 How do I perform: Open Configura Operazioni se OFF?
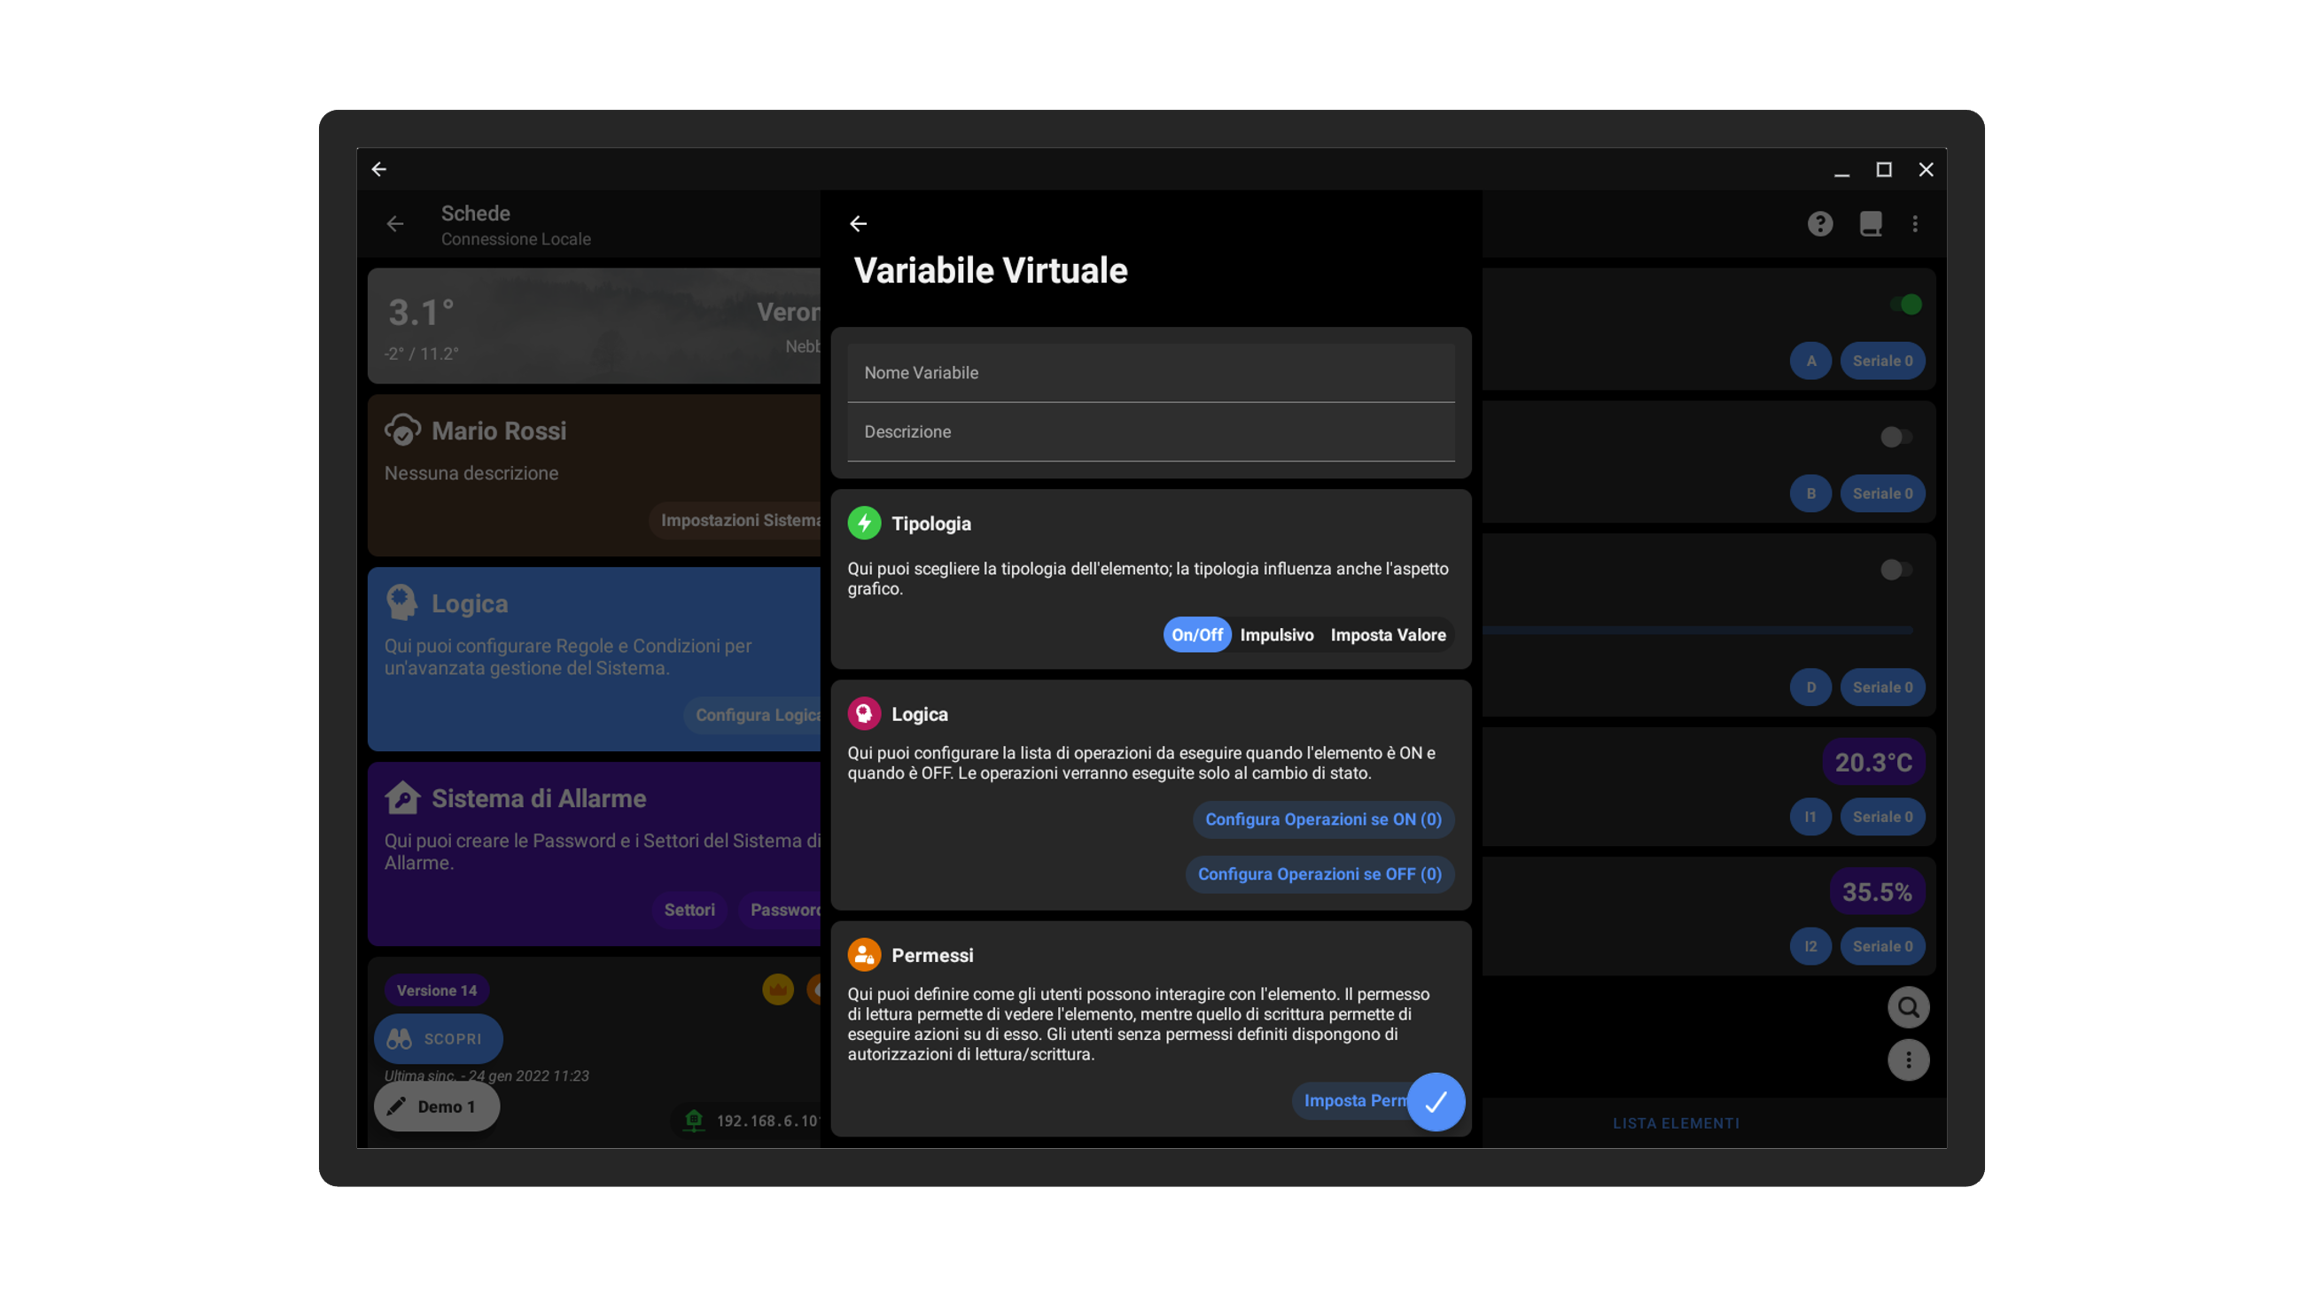point(1319,874)
